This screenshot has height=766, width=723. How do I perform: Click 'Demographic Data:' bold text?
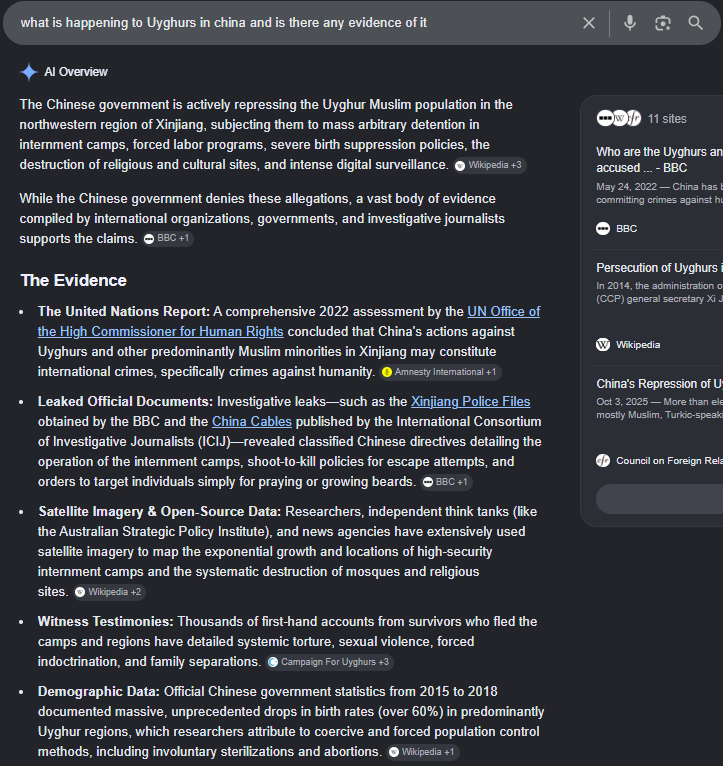[99, 692]
